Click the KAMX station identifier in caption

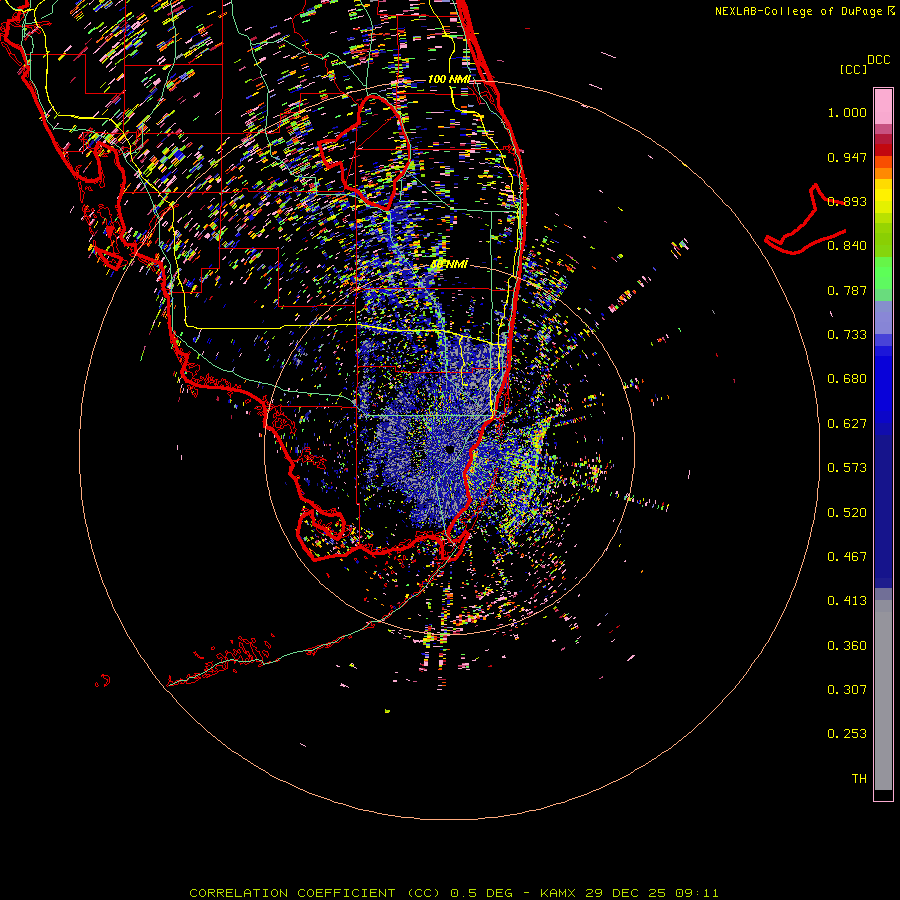[x=557, y=893]
